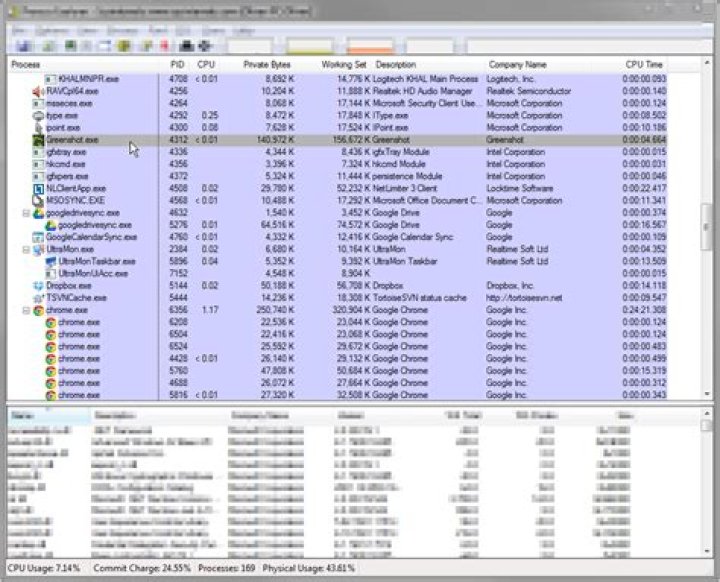Sort by the Working Set column header

coord(344,64)
